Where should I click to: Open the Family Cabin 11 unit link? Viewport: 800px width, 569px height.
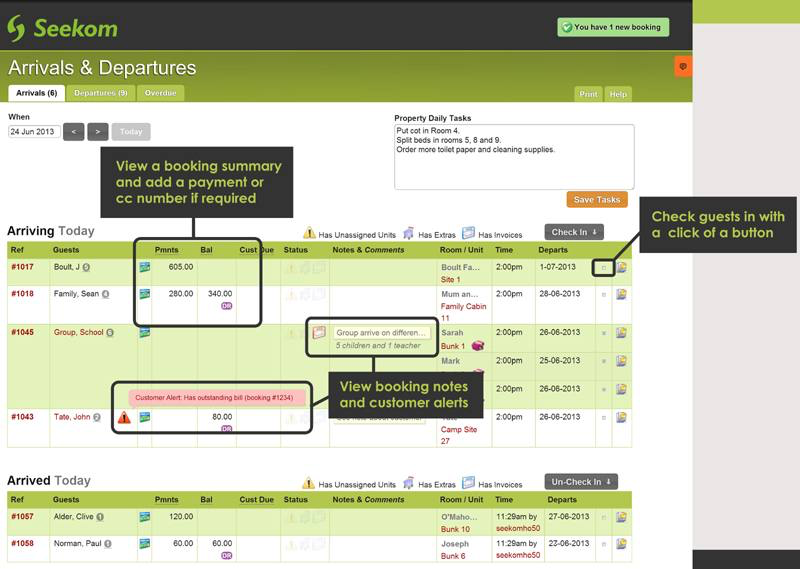tap(463, 312)
